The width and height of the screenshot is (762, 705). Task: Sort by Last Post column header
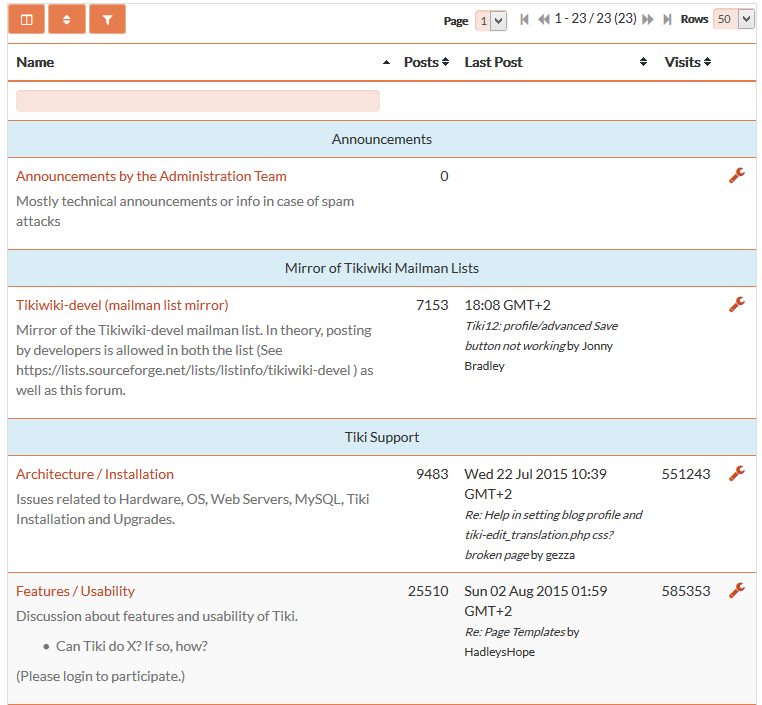[493, 62]
